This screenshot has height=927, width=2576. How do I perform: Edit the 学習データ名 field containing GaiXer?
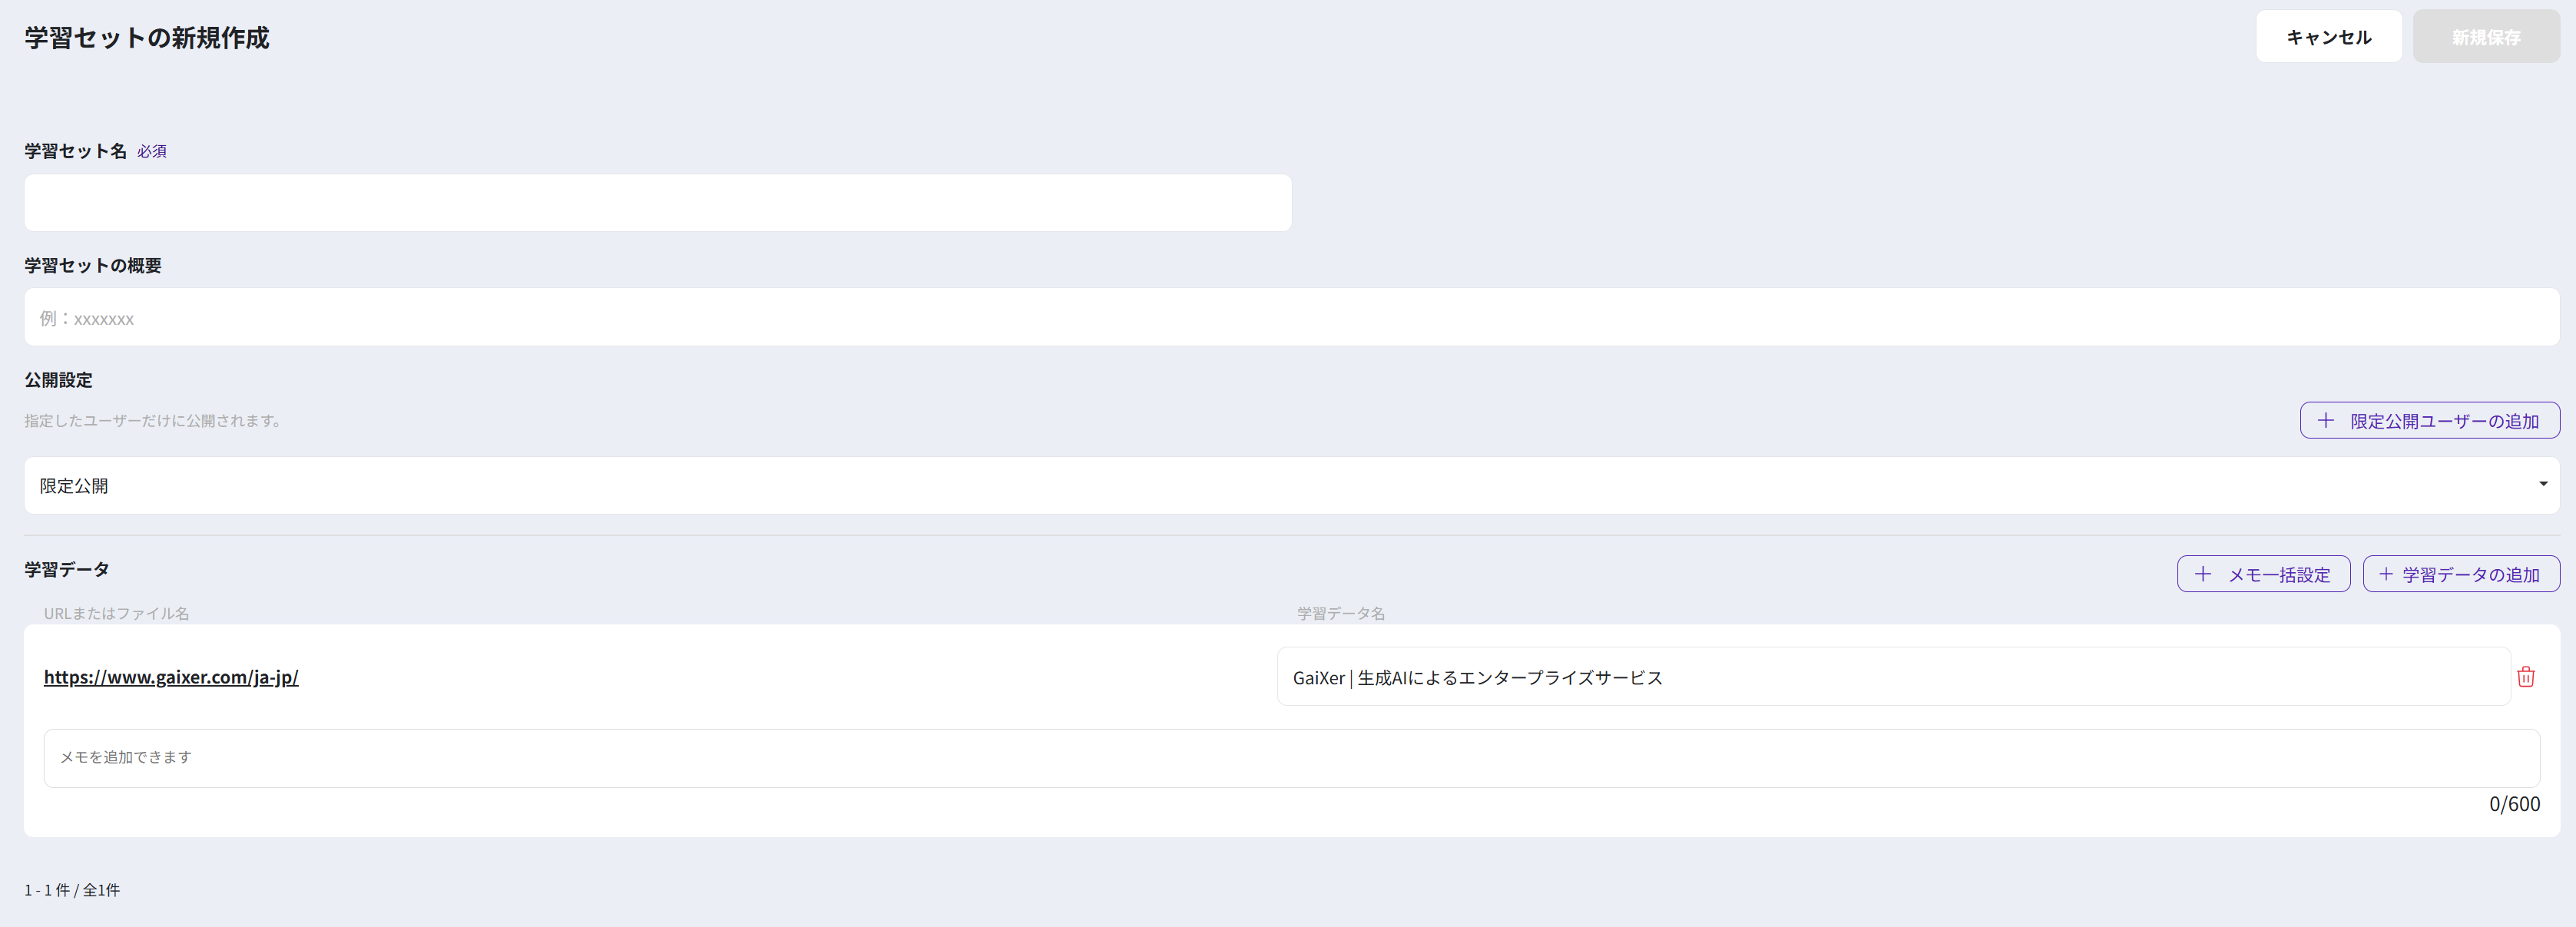(x=1892, y=677)
